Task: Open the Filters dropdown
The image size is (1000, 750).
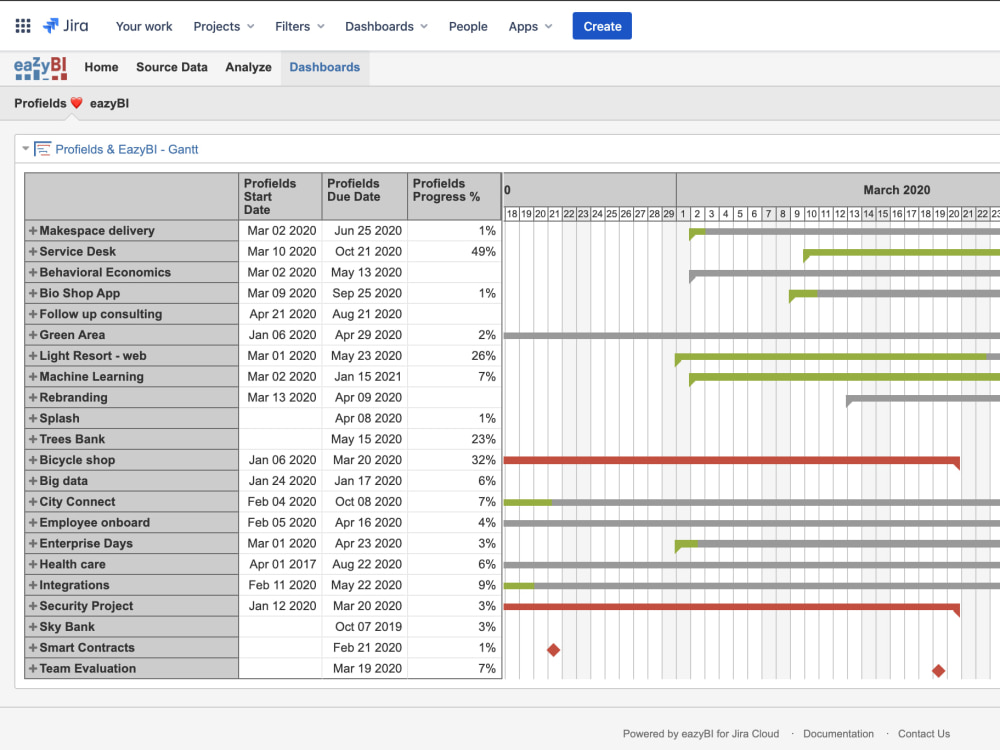Action: click(x=300, y=26)
